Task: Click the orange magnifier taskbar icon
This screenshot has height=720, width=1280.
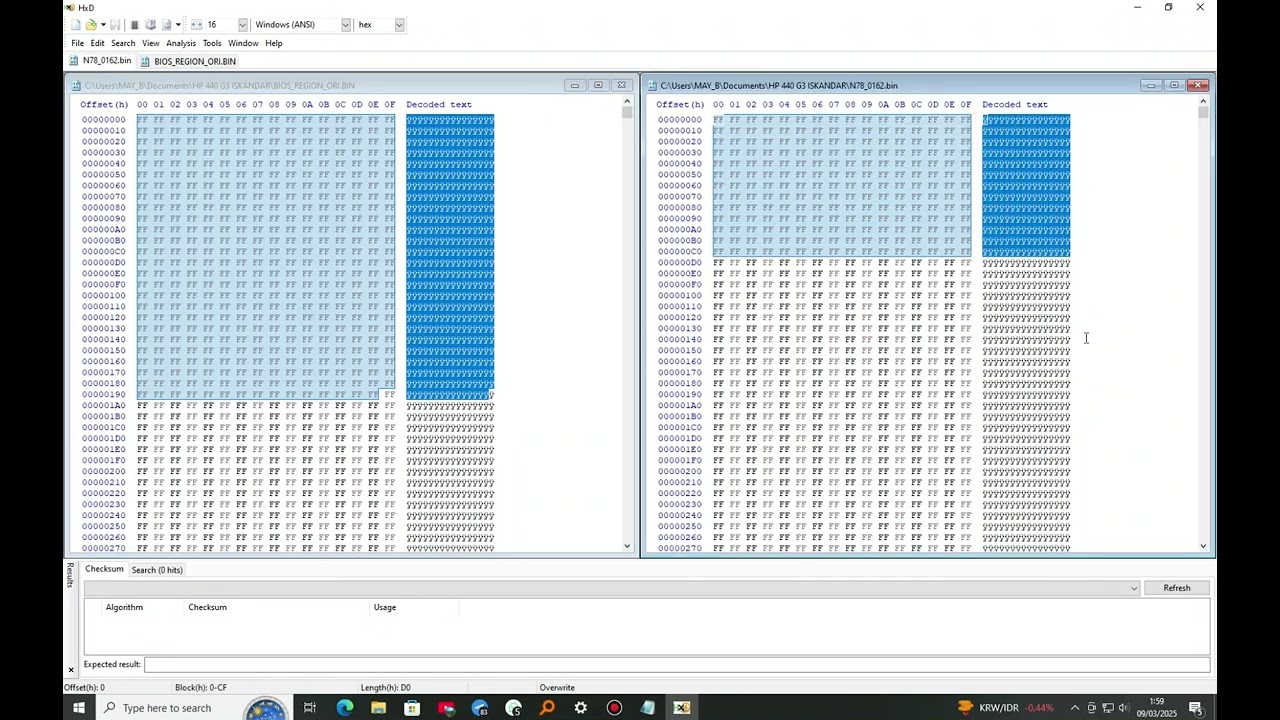Action: click(547, 708)
